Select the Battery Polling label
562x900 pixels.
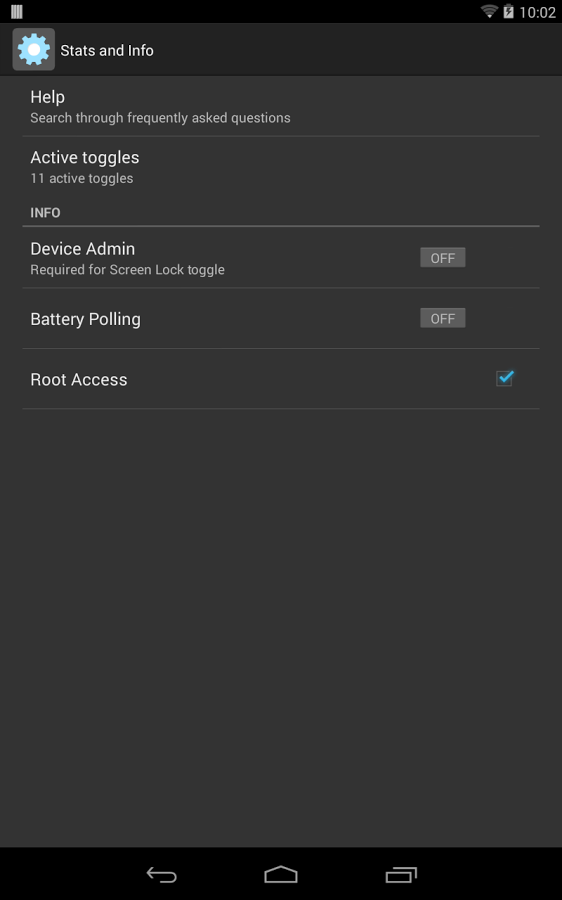click(x=86, y=319)
